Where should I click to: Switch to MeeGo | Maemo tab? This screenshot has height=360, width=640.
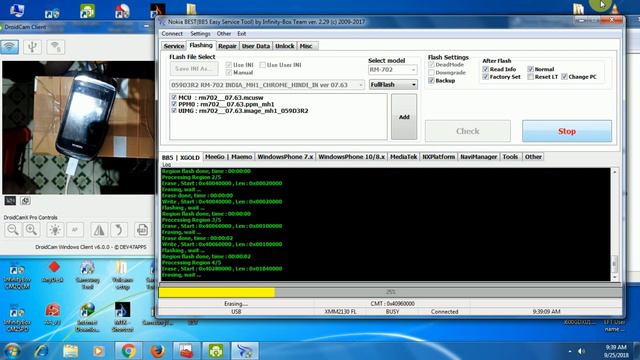coord(229,157)
